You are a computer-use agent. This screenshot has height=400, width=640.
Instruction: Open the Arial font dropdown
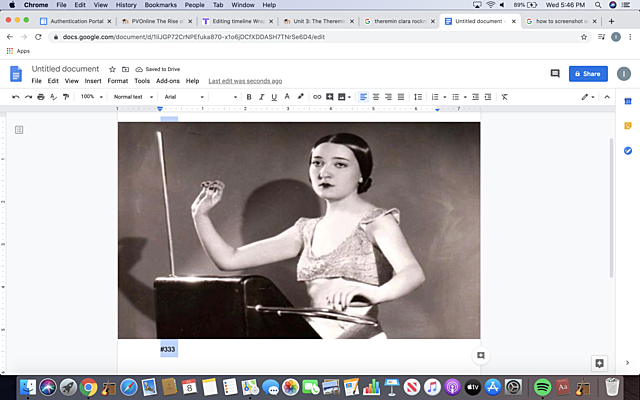tap(184, 97)
